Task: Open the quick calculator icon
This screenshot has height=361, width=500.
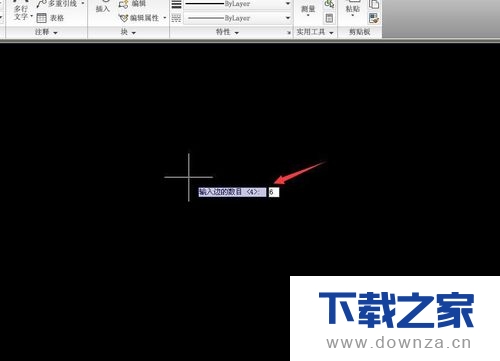Action: pos(329,18)
